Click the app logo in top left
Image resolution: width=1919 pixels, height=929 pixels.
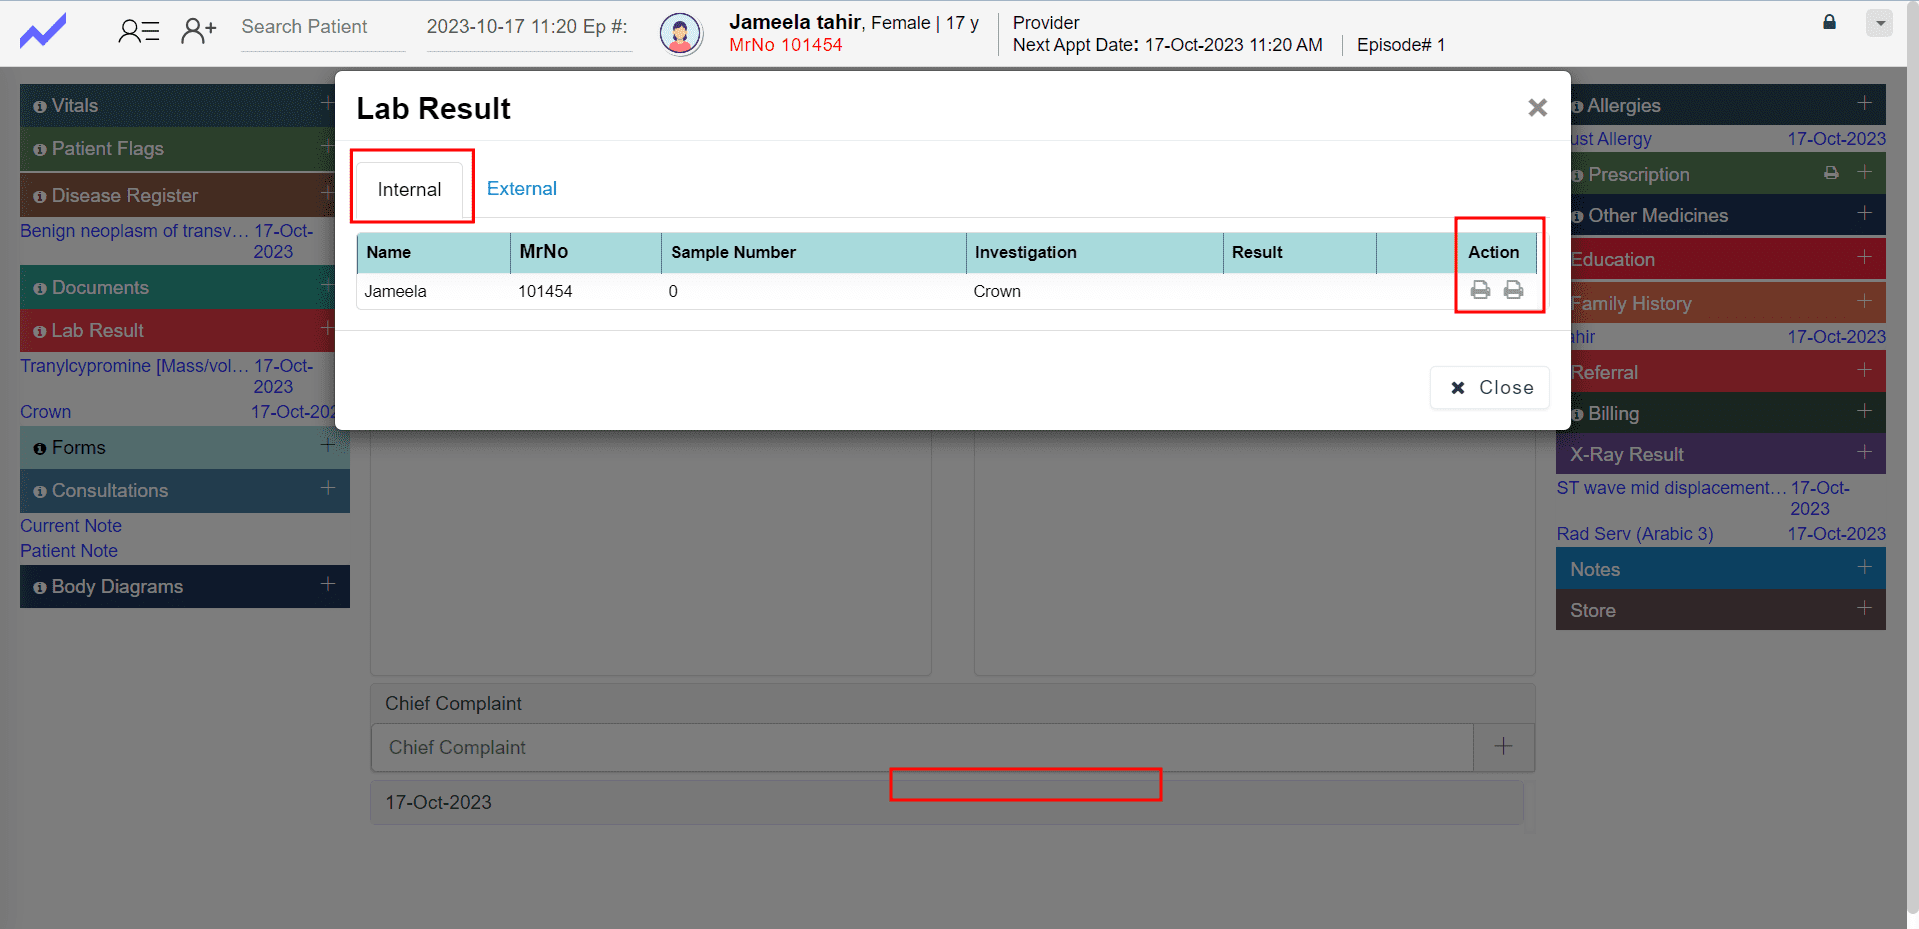coord(43,31)
